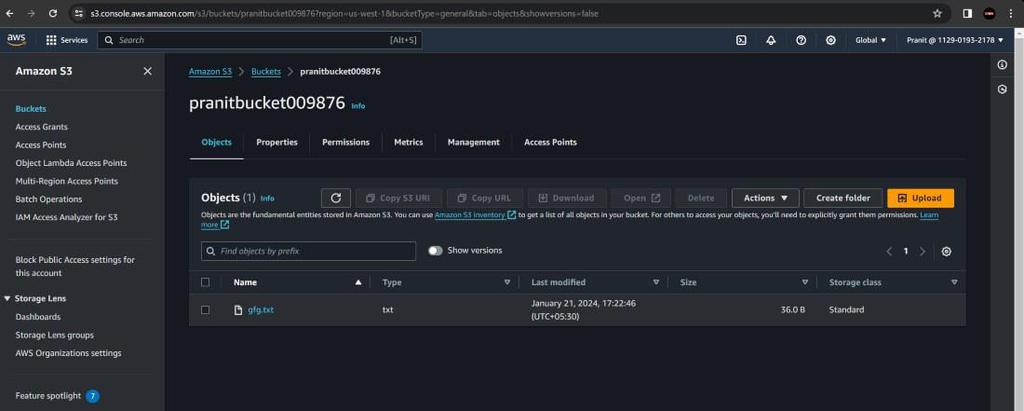Screen dimensions: 1024x411
Task: Open the Actions dropdown
Action: 765,198
